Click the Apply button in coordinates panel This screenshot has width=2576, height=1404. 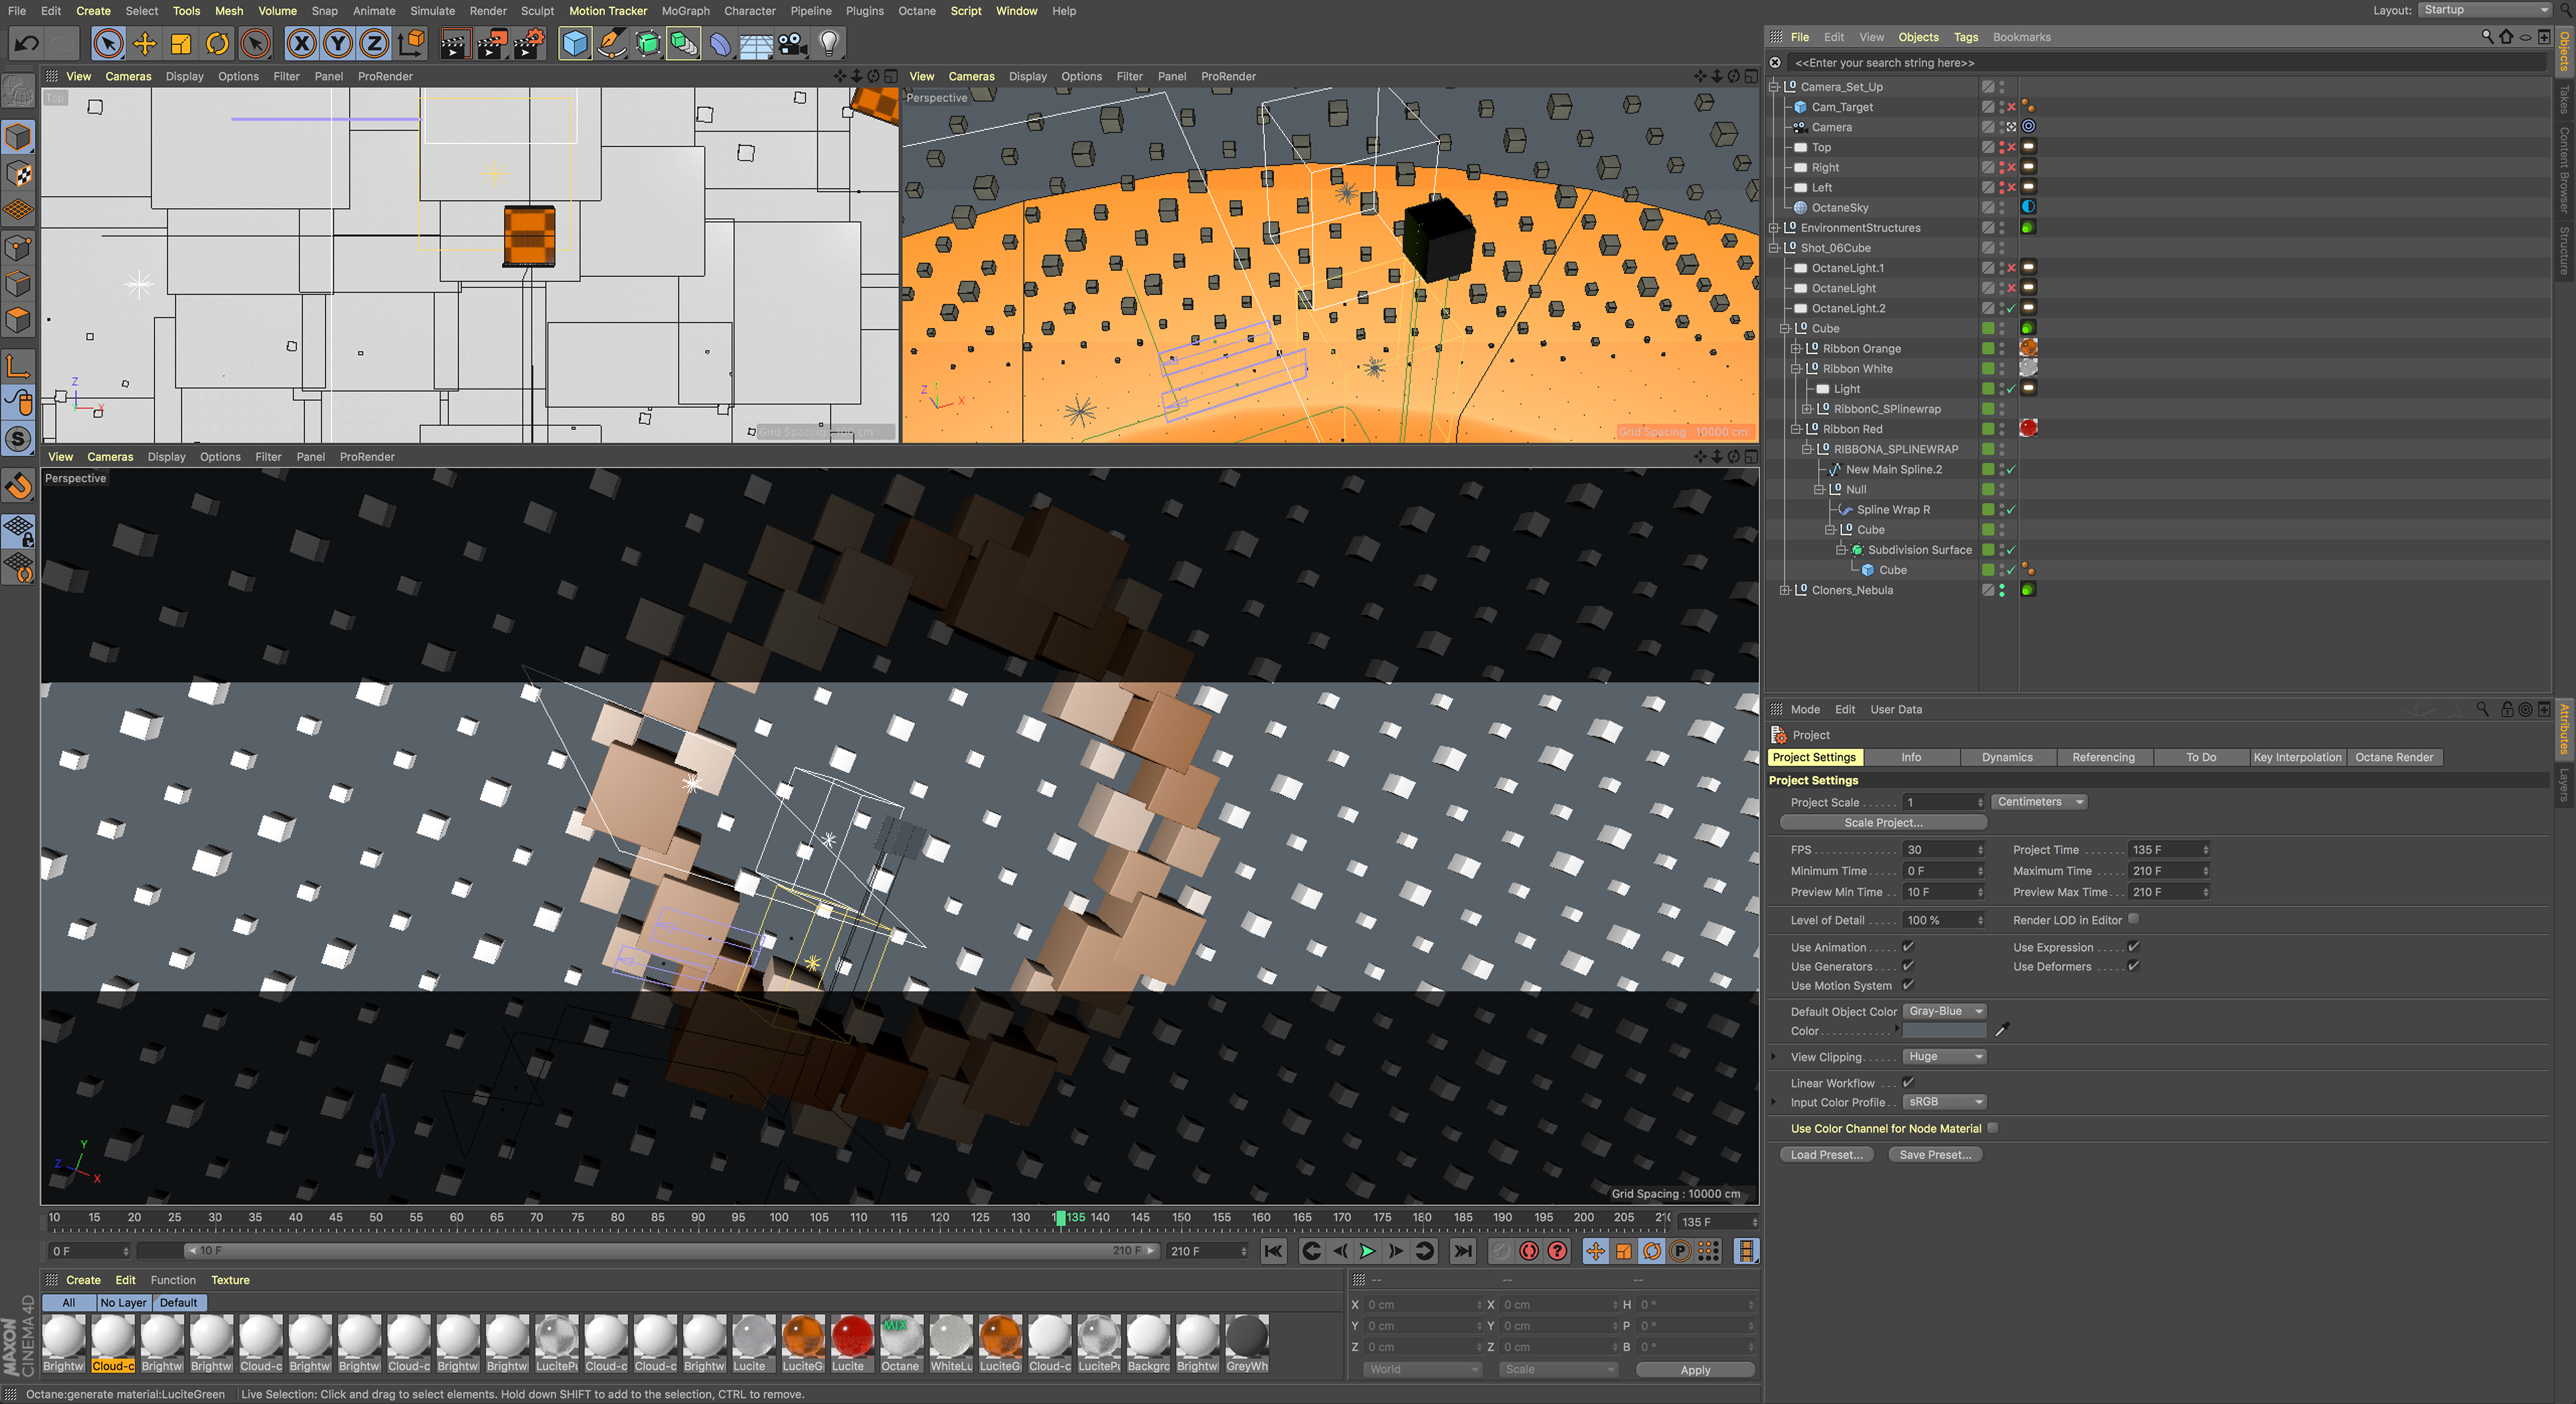pyautogui.click(x=1695, y=1369)
